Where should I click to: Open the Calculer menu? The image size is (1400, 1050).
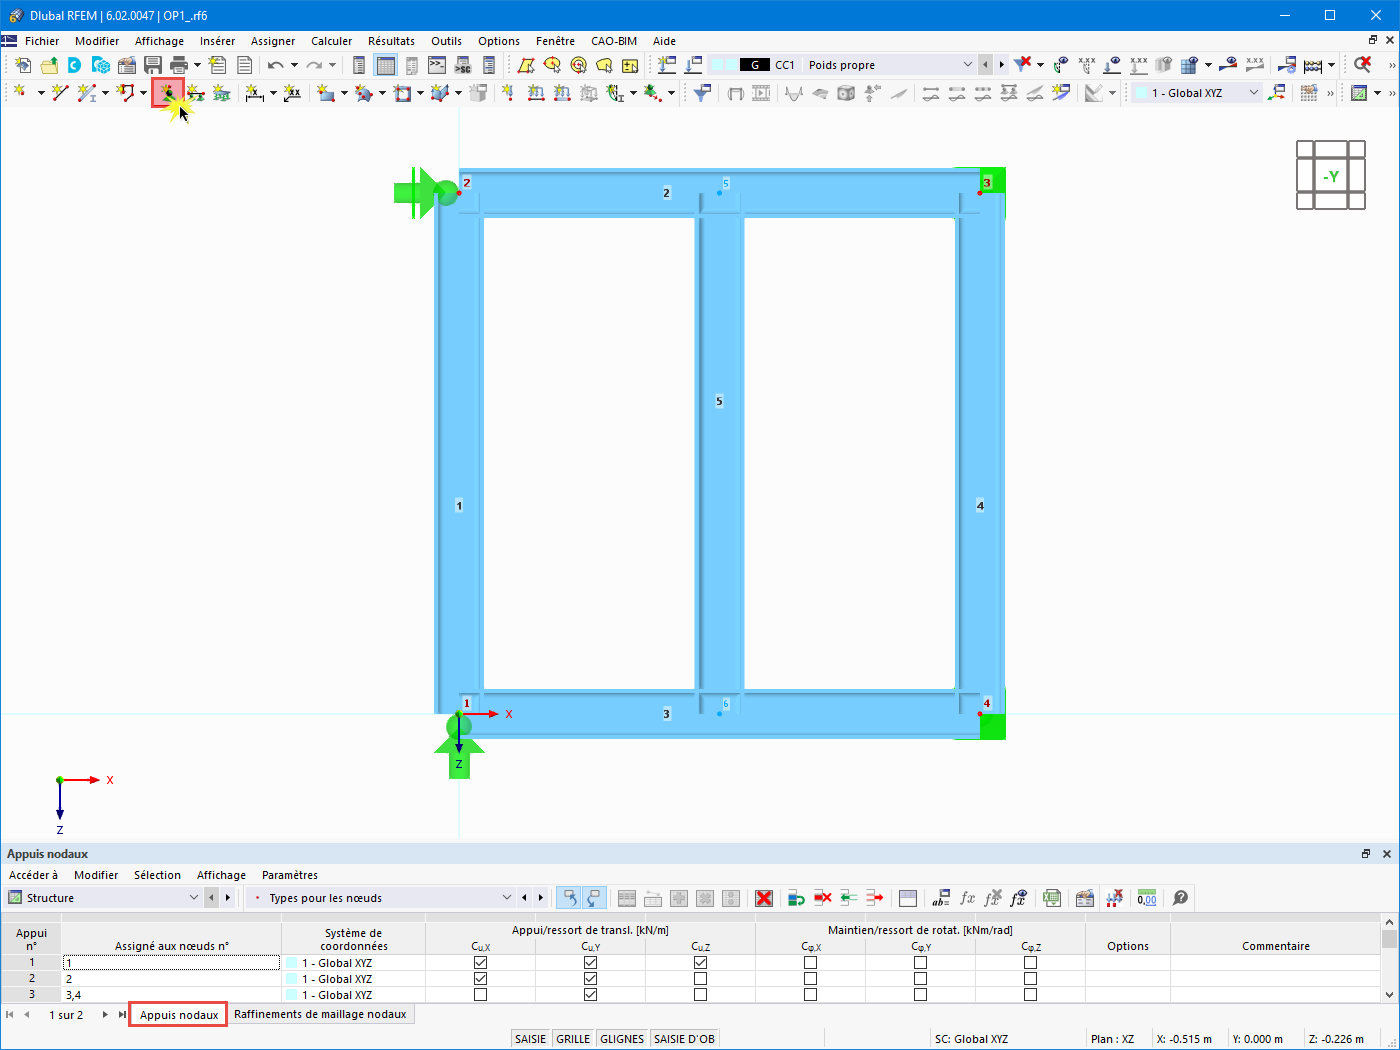pos(331,41)
